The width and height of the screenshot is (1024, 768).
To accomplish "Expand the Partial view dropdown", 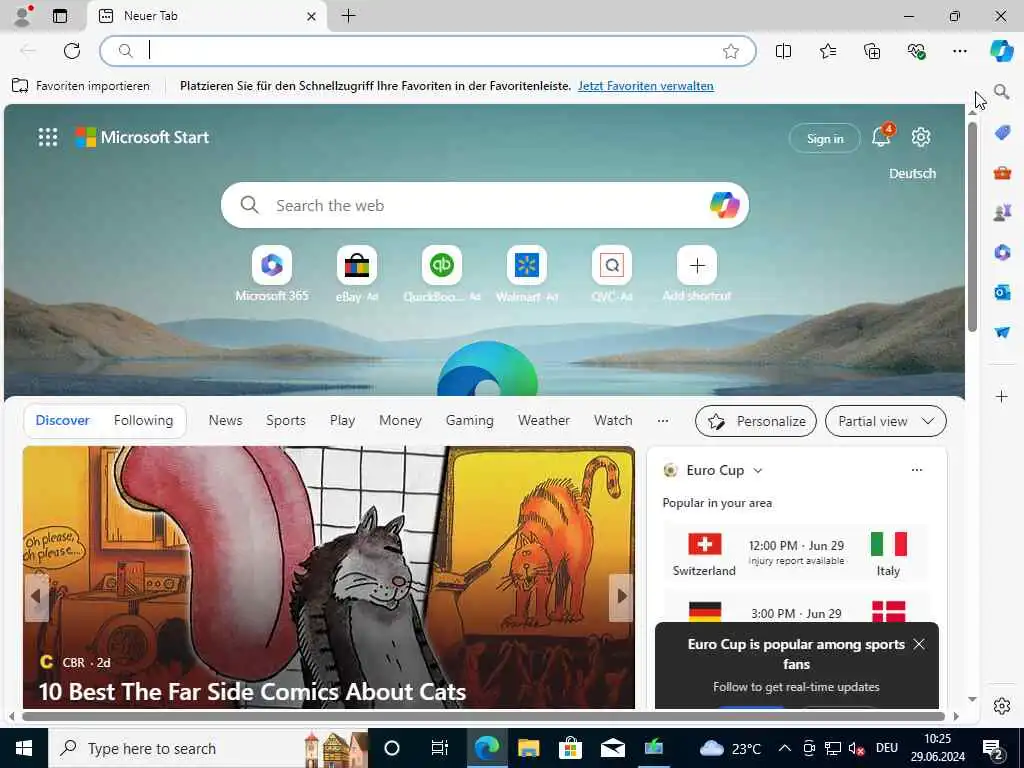I will point(886,421).
